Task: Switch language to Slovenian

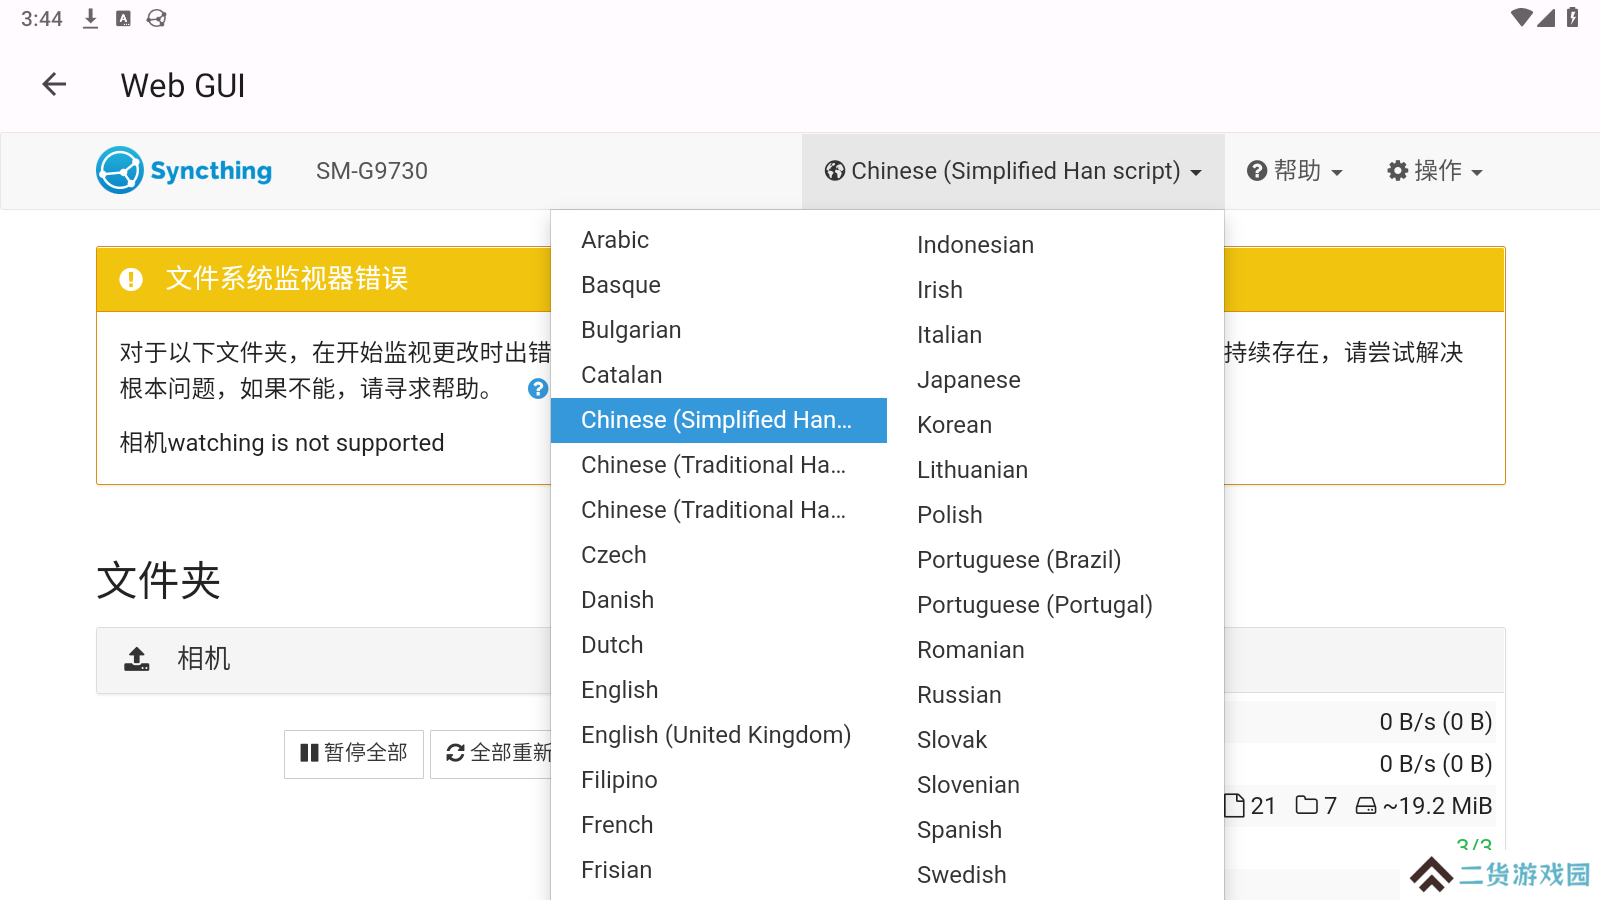Action: click(x=1054, y=785)
